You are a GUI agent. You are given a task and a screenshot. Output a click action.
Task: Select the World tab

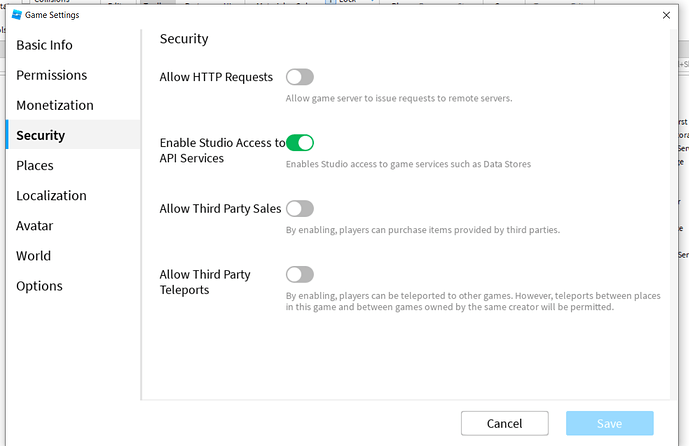coord(33,255)
